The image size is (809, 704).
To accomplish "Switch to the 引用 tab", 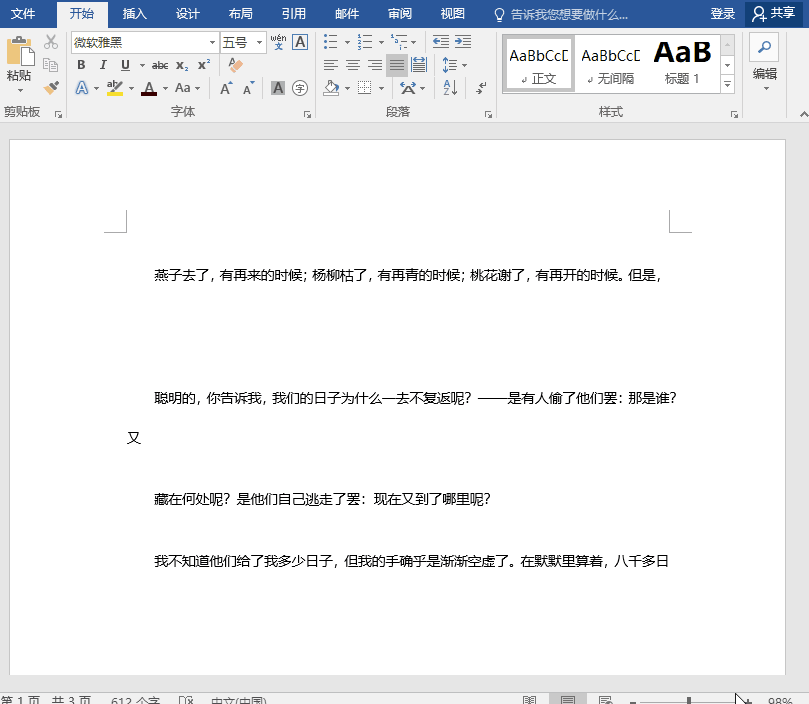I will 294,14.
